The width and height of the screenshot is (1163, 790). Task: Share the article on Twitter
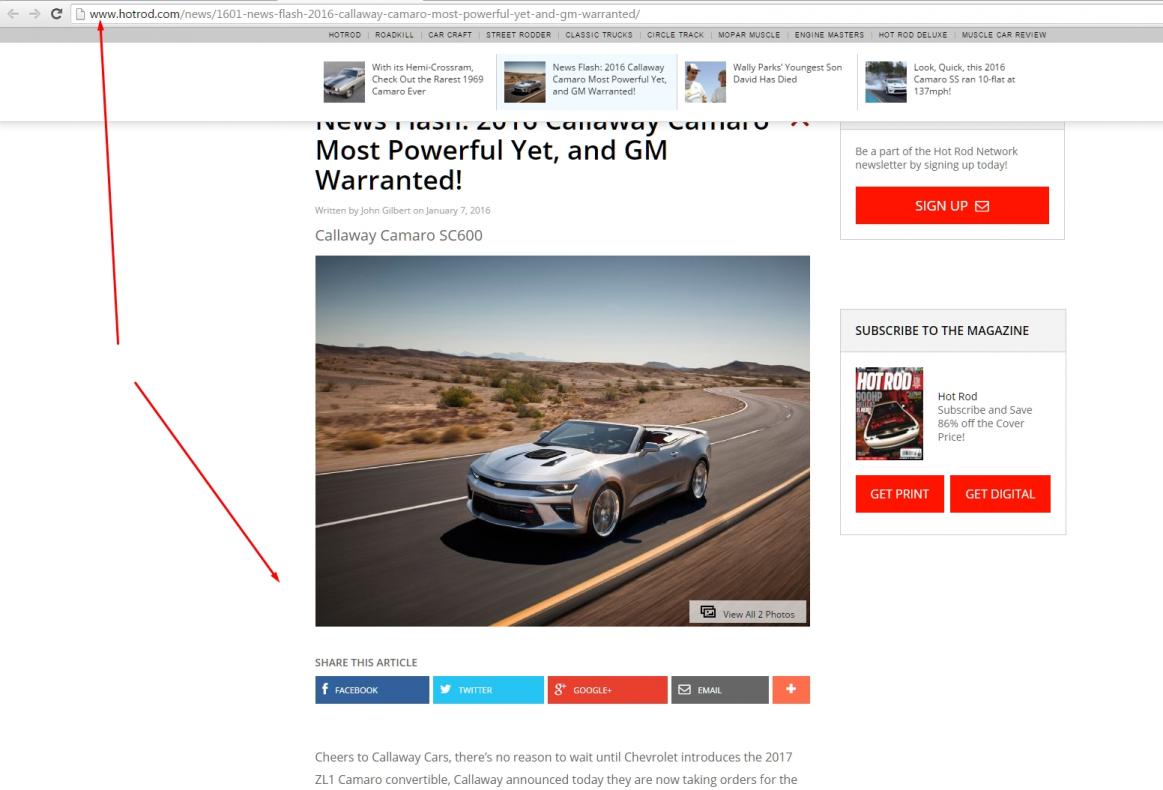(x=488, y=690)
